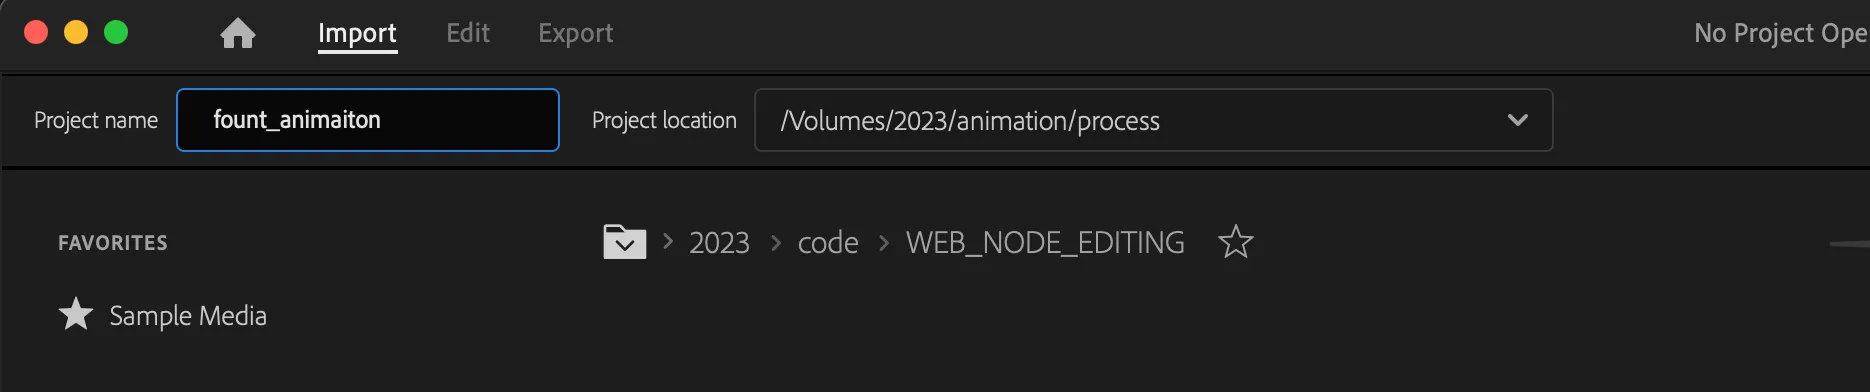
Task: Switch to the Edit tab
Action: 468,33
